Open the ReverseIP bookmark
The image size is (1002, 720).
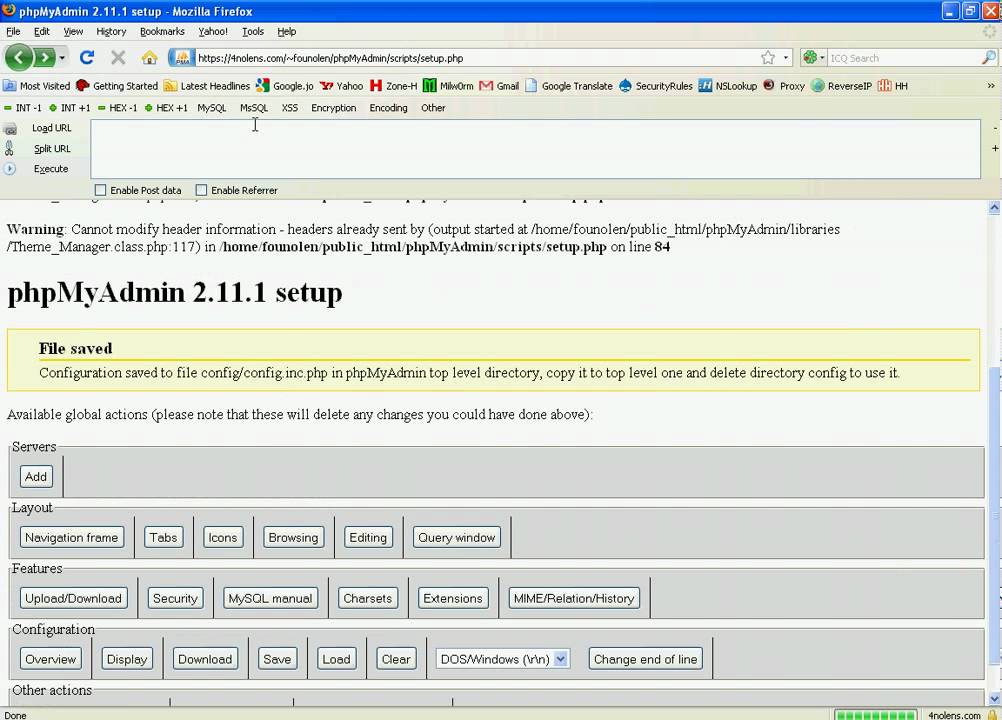[842, 86]
